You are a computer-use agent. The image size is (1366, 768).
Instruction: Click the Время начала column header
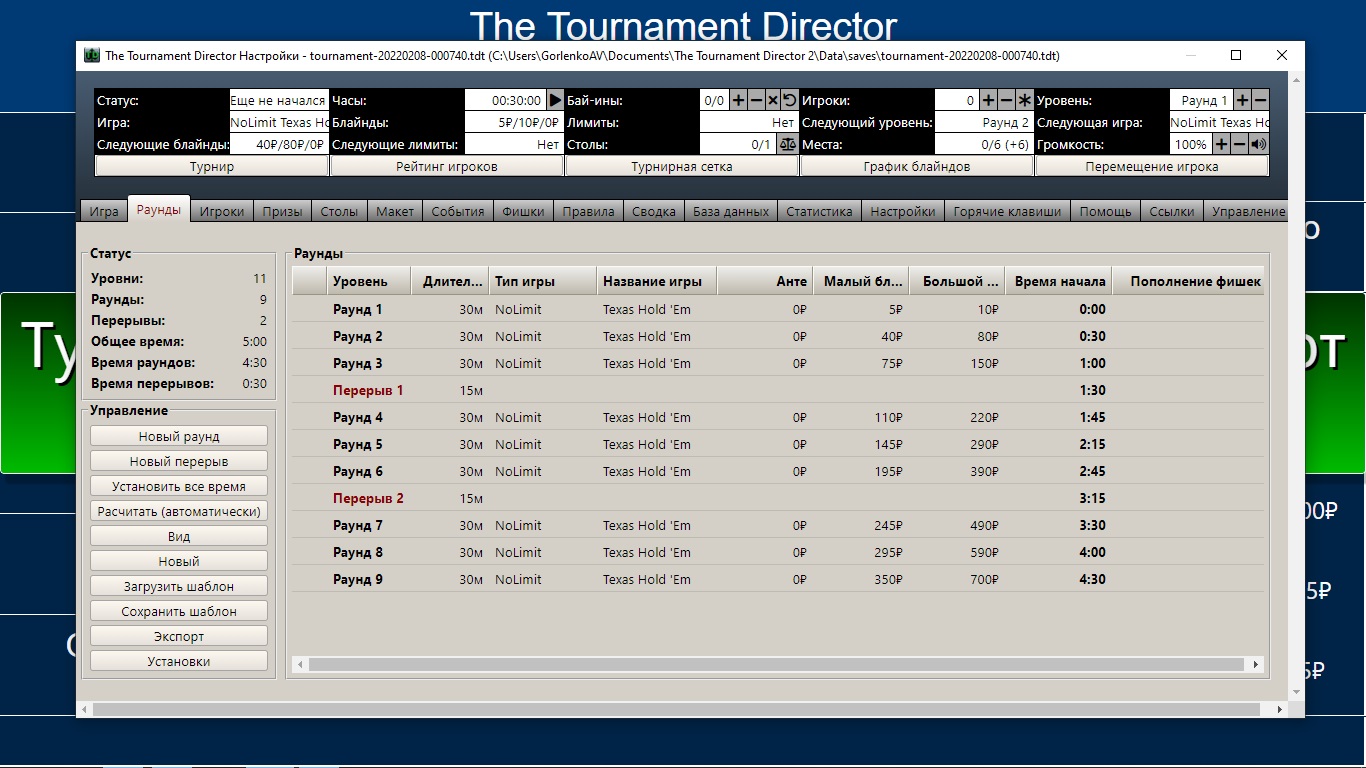coord(1059,281)
